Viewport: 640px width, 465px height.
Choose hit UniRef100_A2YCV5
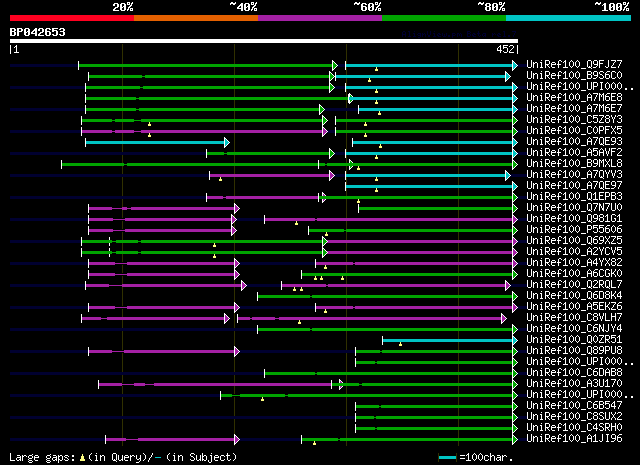pos(574,252)
